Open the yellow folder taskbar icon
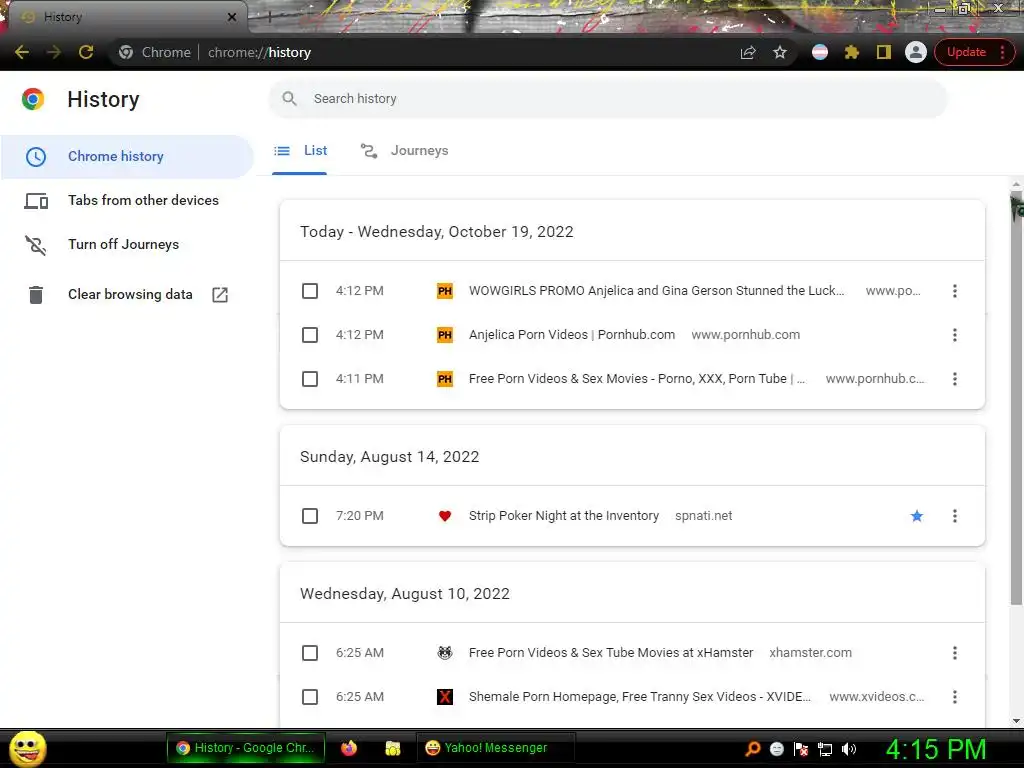This screenshot has width=1024, height=768. tap(392, 748)
